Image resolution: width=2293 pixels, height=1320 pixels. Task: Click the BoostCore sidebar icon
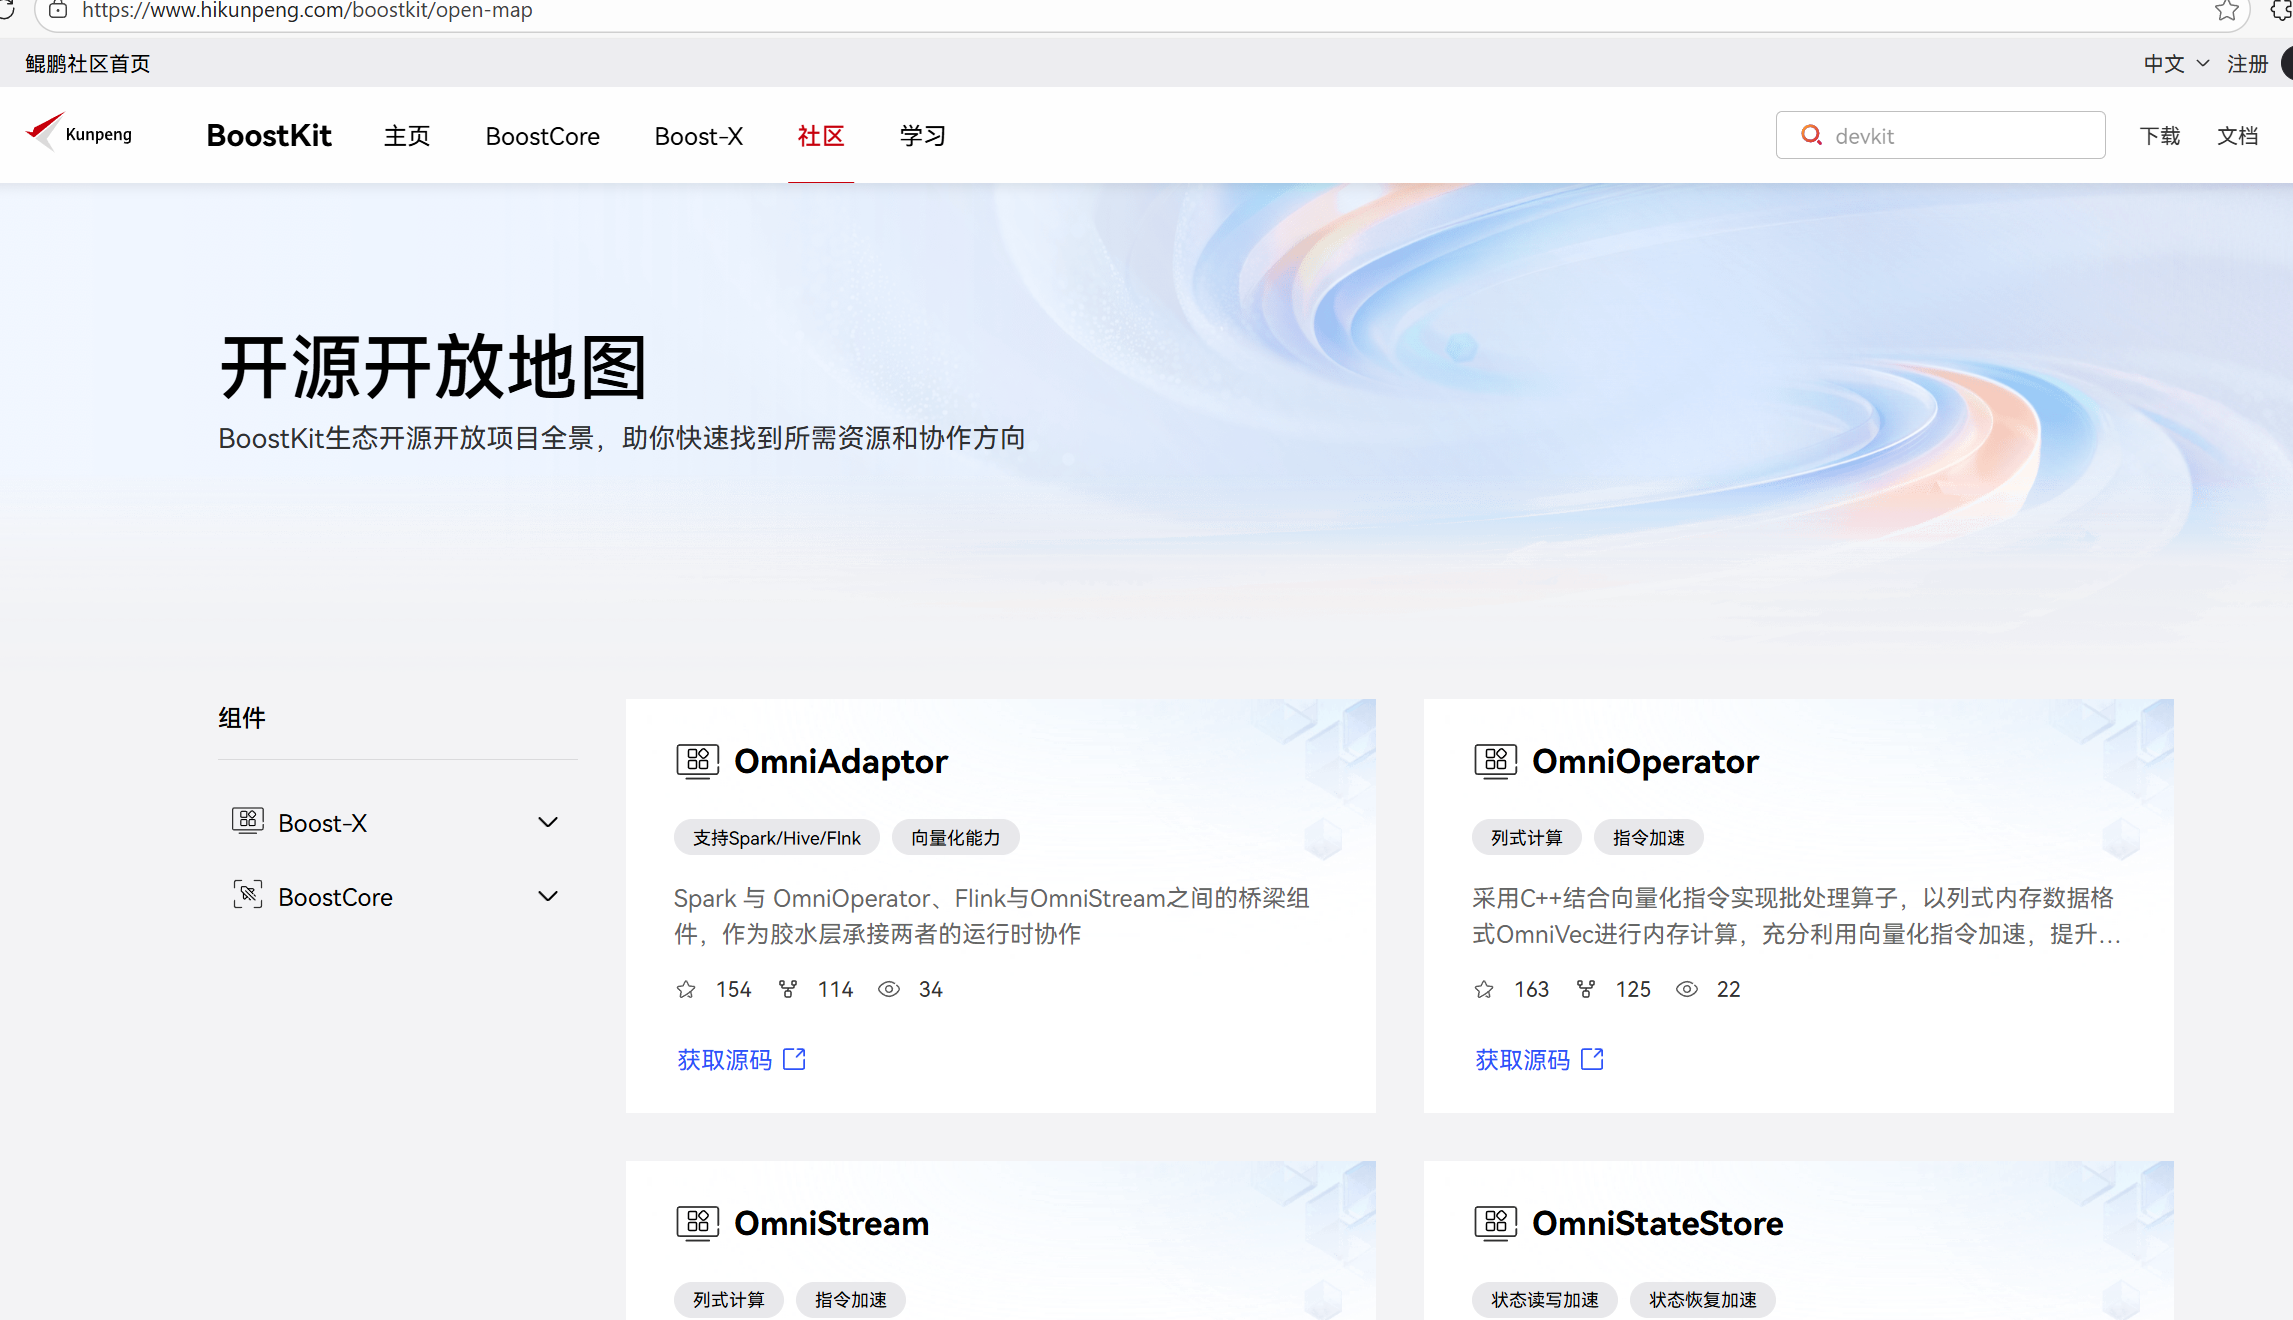248,895
